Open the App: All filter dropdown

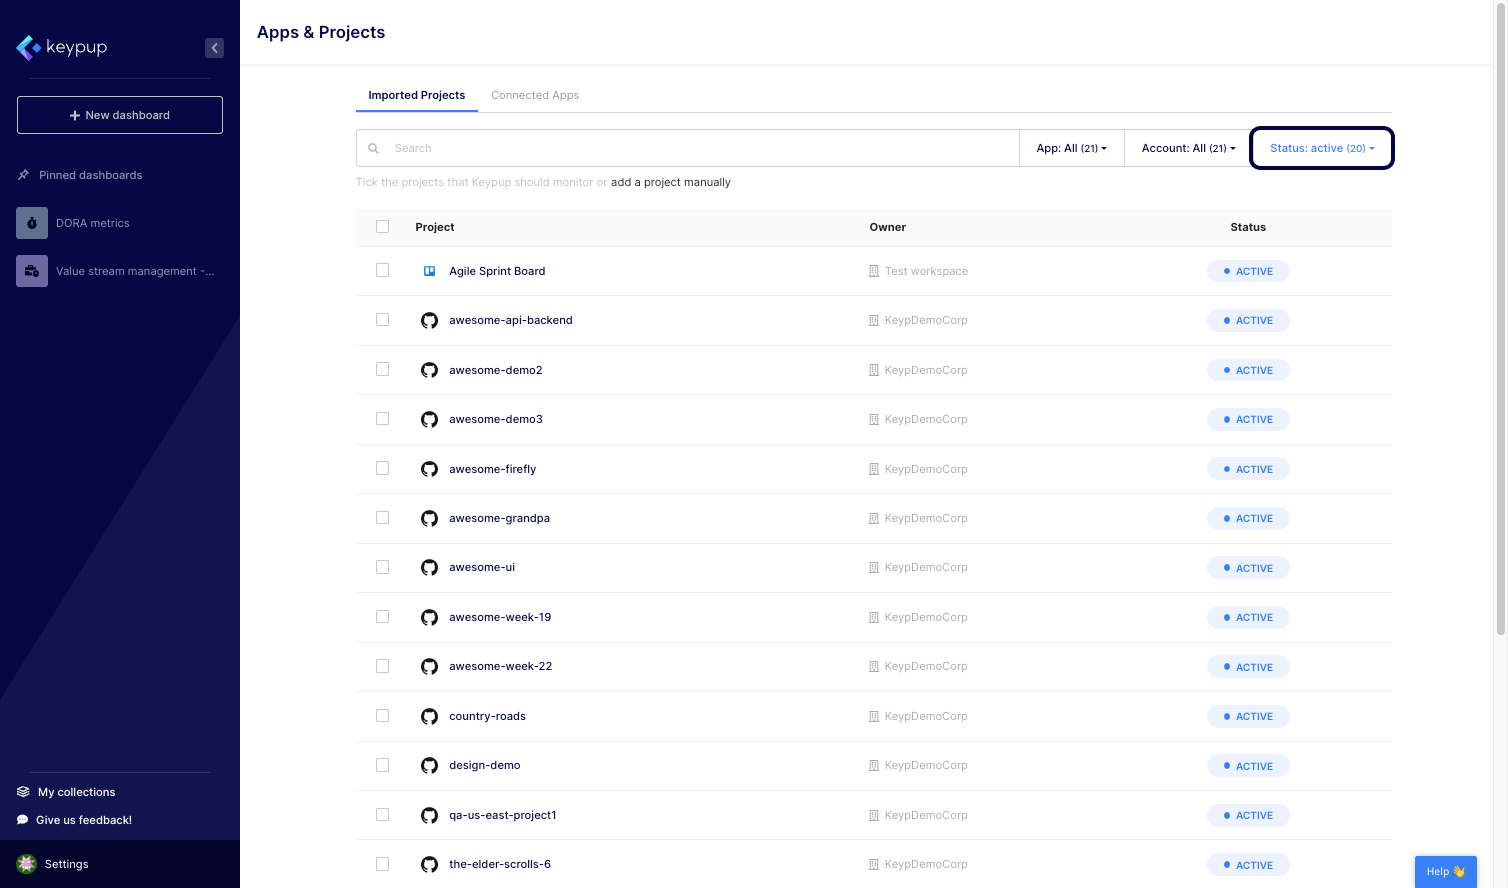[x=1071, y=148]
